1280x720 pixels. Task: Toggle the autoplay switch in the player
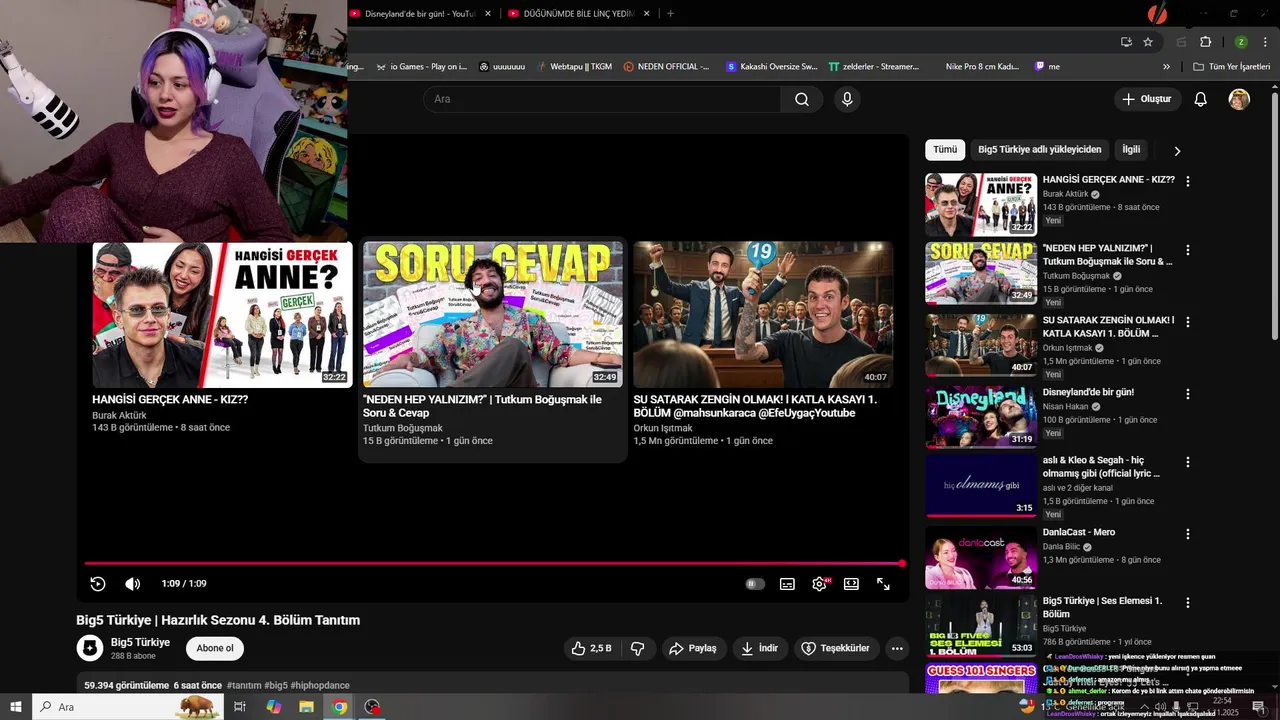(755, 584)
